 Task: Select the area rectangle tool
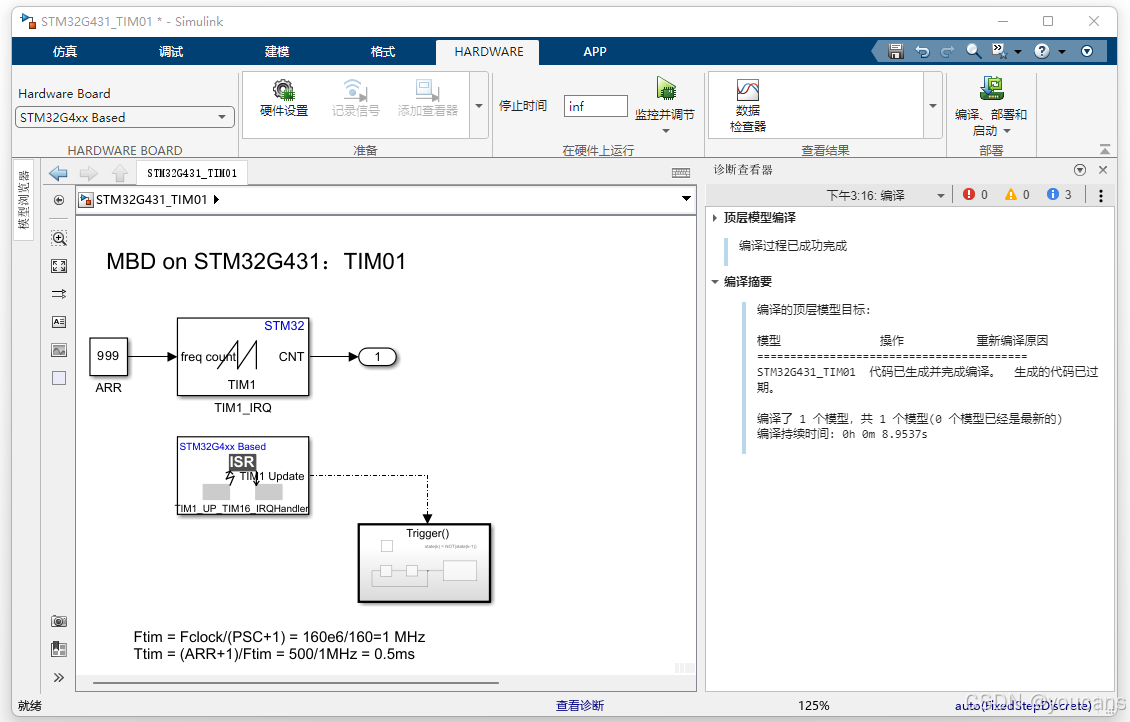click(59, 378)
